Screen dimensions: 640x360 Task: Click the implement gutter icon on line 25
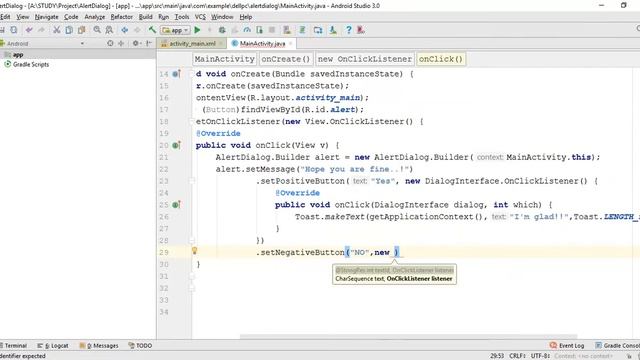pos(176,205)
